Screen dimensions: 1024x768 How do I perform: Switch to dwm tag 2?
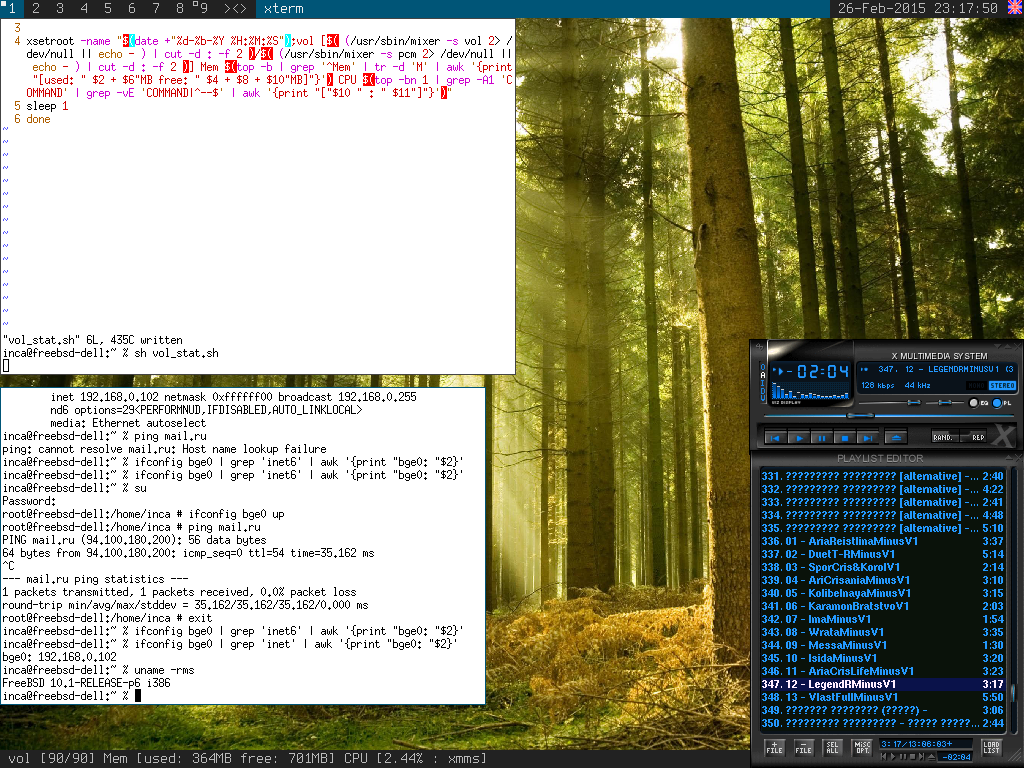(x=35, y=8)
